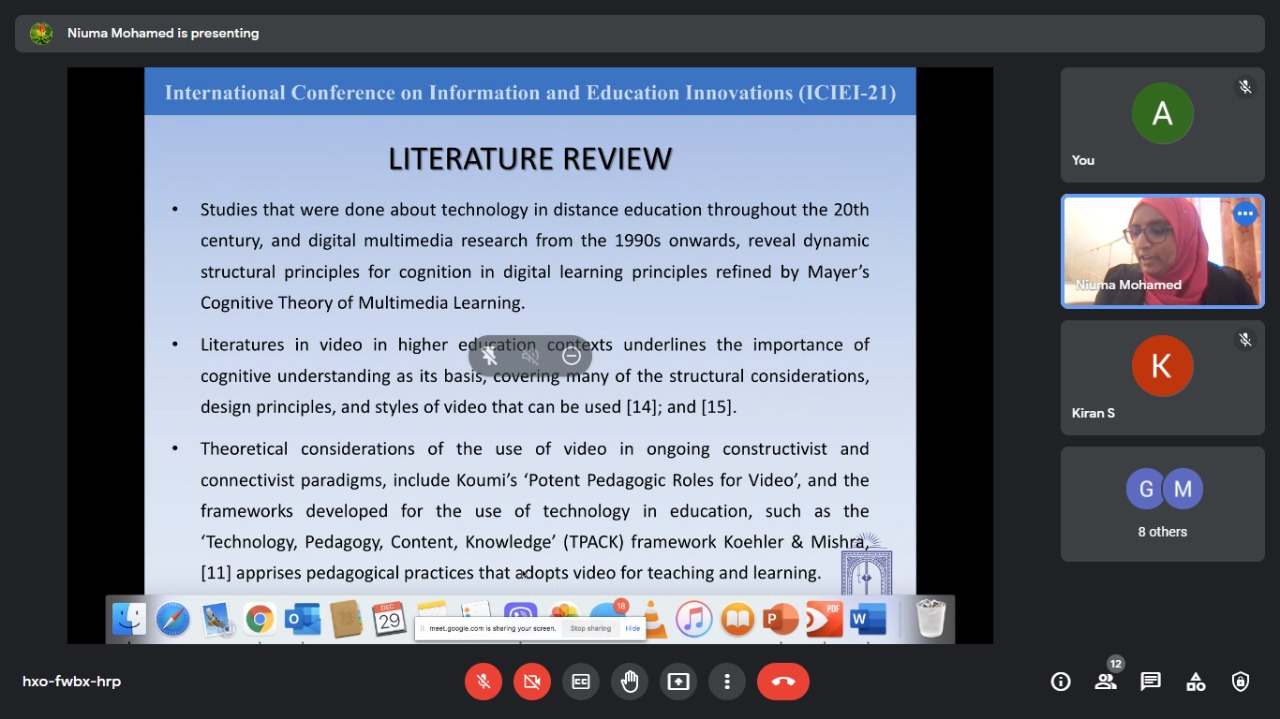The width and height of the screenshot is (1280, 719).
Task: Click 'LITERATURE REVIEW' slide heading
Action: (530, 159)
